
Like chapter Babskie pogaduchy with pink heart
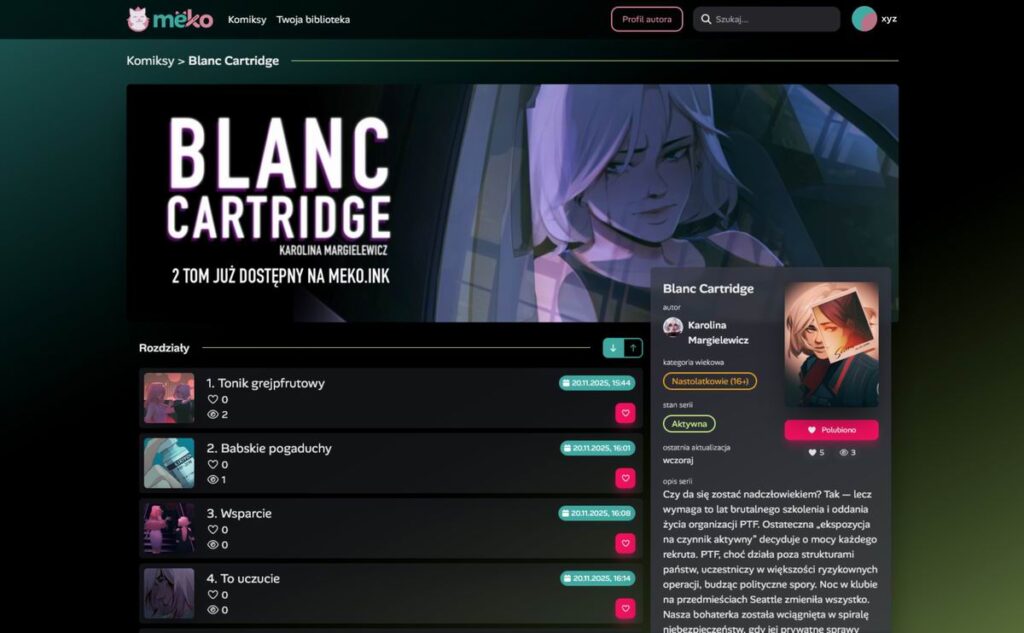(625, 478)
